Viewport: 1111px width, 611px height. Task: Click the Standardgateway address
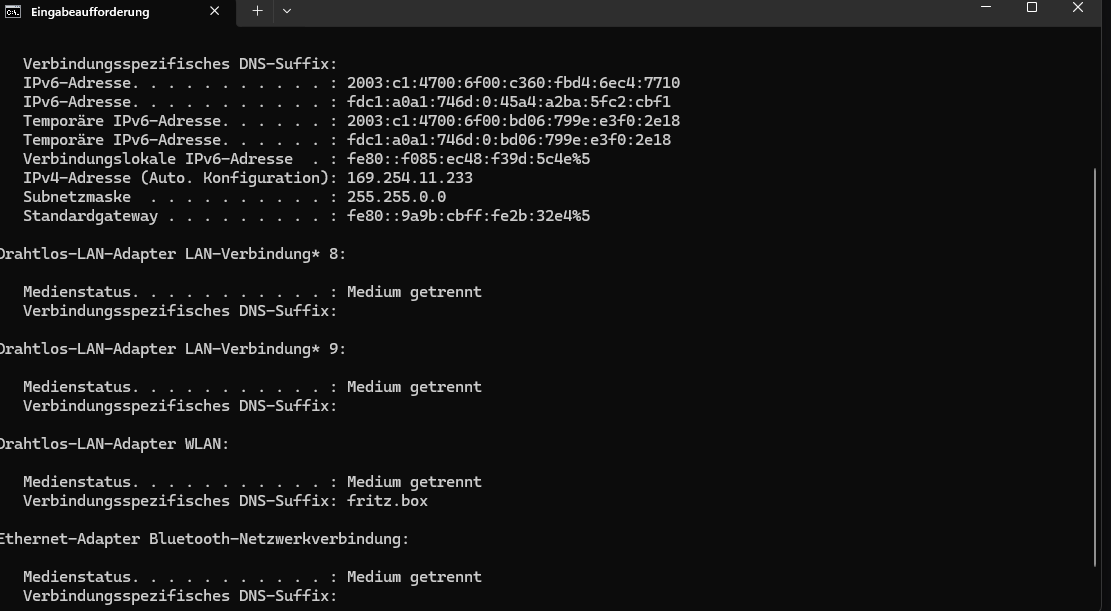coord(470,215)
